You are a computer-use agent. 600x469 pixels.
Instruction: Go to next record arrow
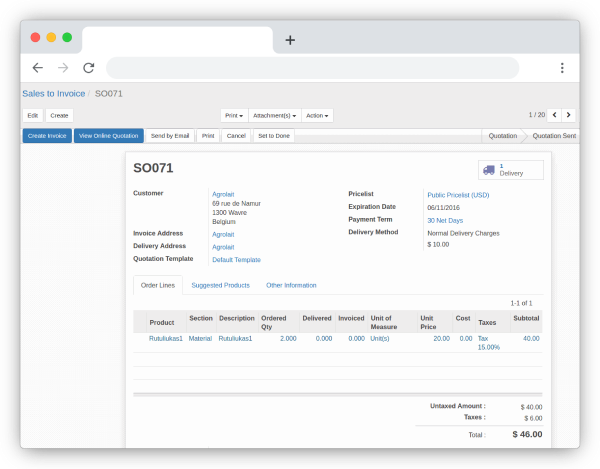pyautogui.click(x=569, y=115)
